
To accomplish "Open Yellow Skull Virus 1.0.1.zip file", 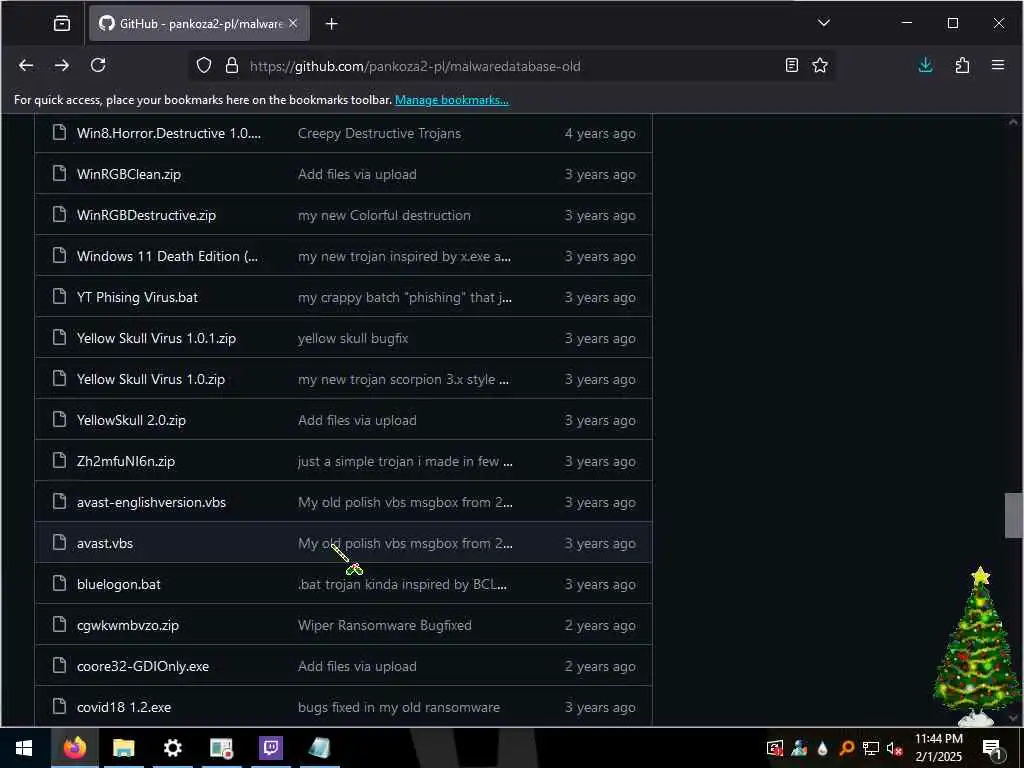I will pos(156,338).
